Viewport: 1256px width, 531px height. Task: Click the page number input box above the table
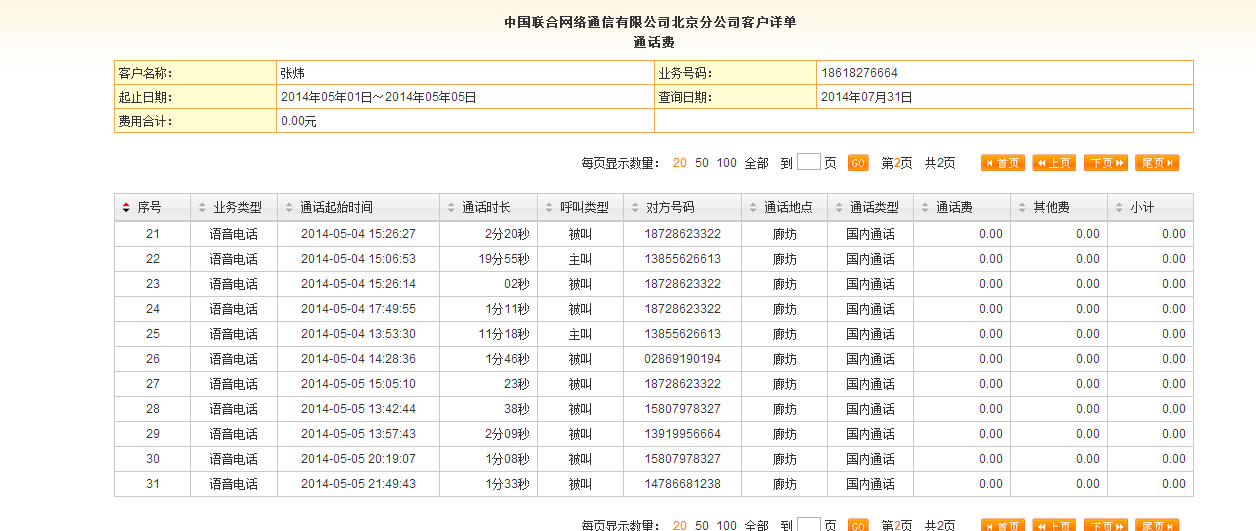click(x=809, y=162)
